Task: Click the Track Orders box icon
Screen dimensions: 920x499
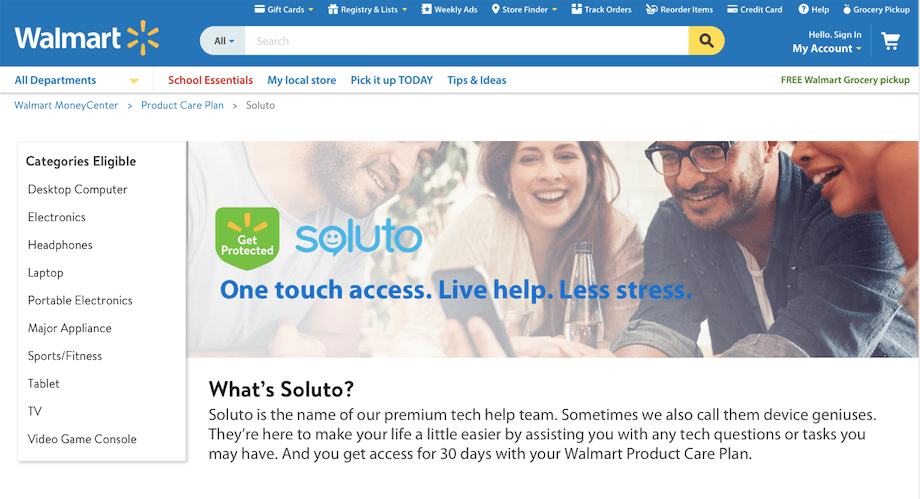Action: (576, 9)
